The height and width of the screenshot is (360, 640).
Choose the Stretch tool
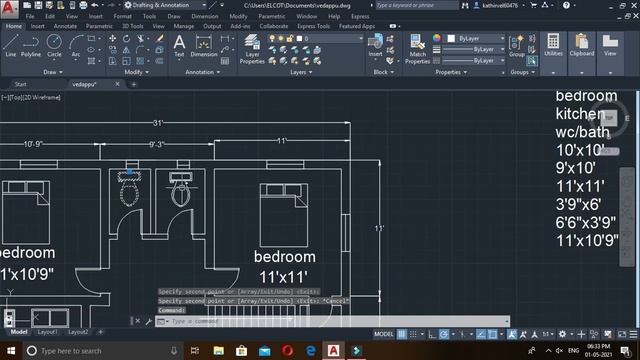[112, 61]
